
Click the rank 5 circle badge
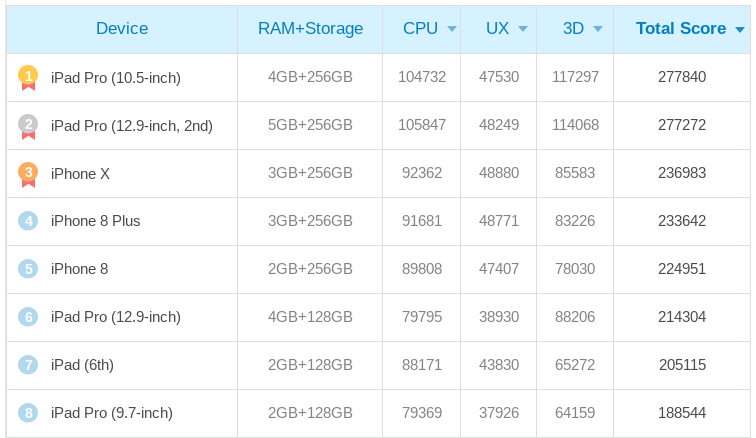pyautogui.click(x=28, y=269)
